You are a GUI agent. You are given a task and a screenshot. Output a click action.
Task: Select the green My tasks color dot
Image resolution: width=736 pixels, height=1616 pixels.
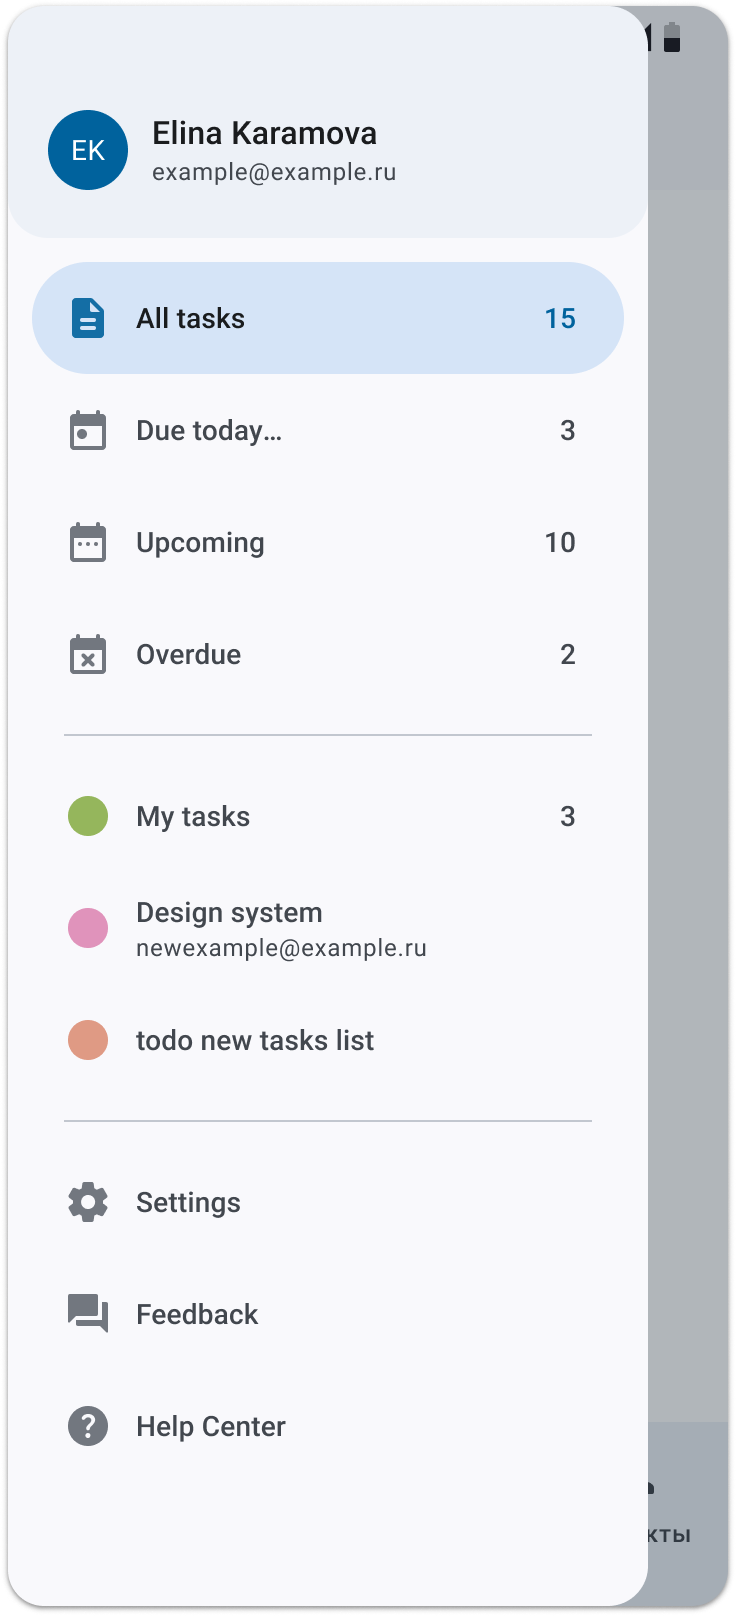[x=88, y=816]
